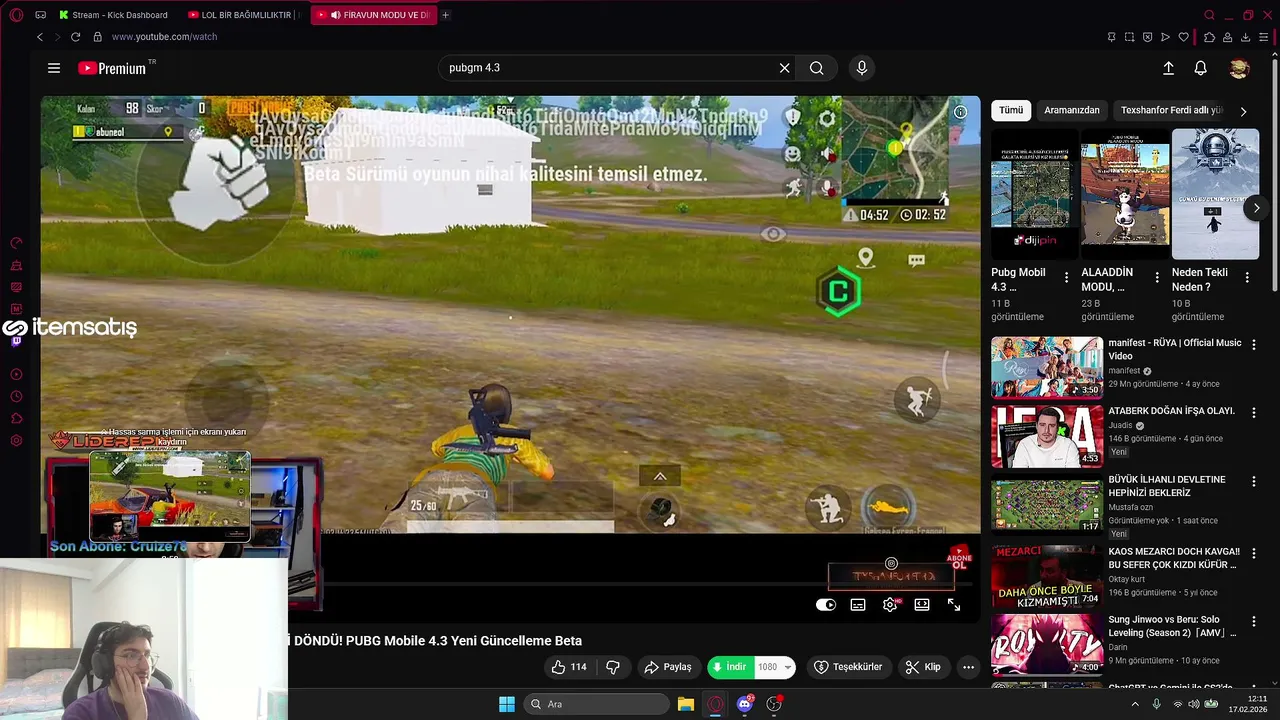1280x720 pixels.
Task: Open the Opera GX main menu logo
Action: pyautogui.click(x=16, y=15)
